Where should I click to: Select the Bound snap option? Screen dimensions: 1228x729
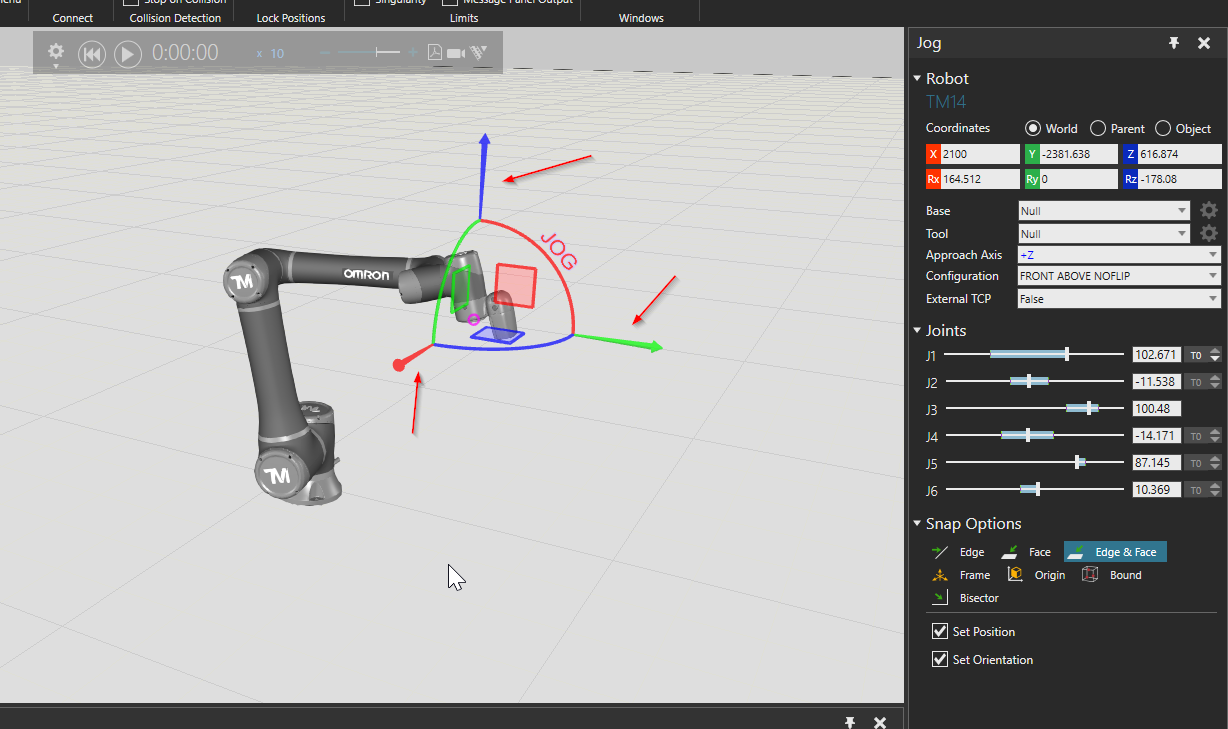[x=1111, y=575]
